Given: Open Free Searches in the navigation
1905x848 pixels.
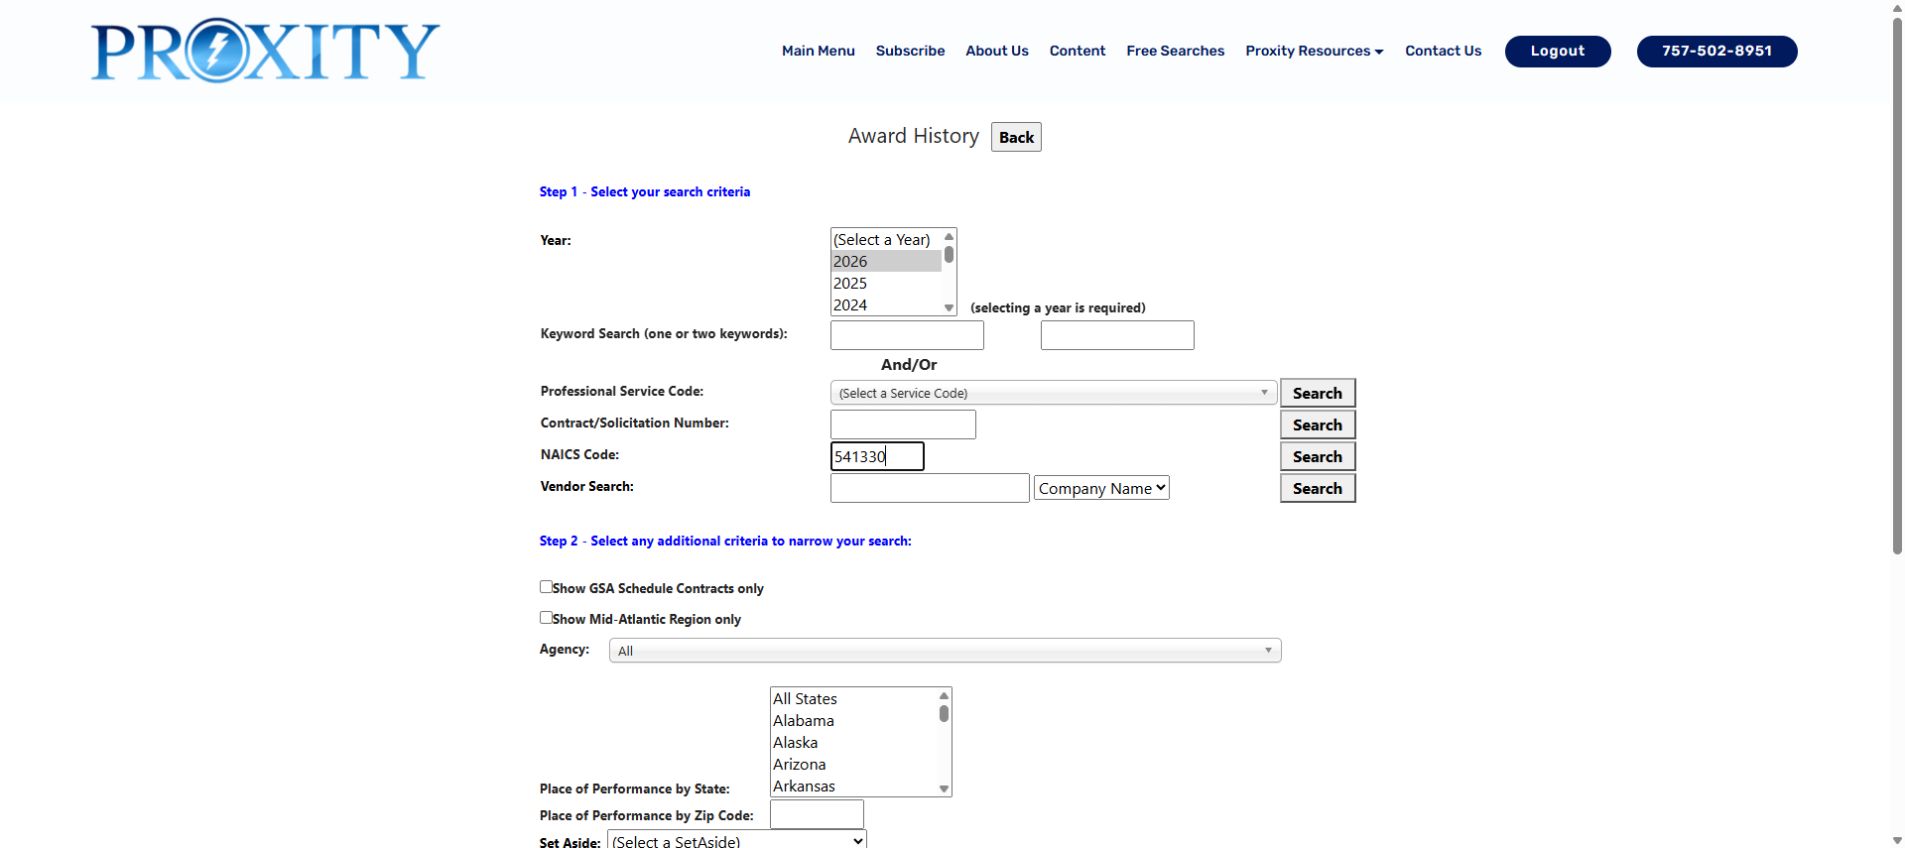Looking at the screenshot, I should (1175, 51).
